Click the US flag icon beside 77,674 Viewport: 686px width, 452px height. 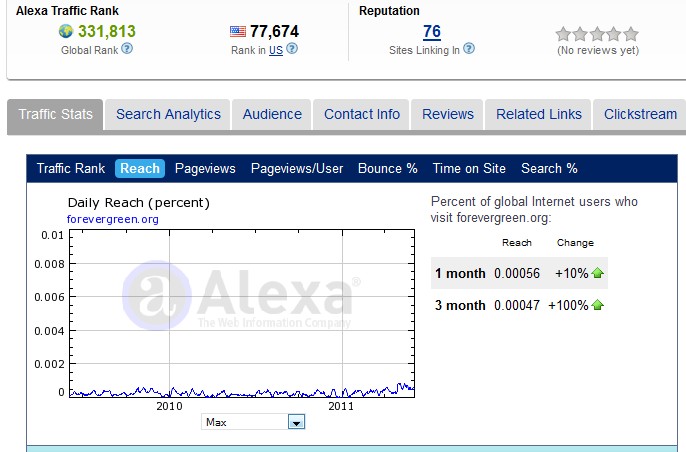[x=238, y=32]
